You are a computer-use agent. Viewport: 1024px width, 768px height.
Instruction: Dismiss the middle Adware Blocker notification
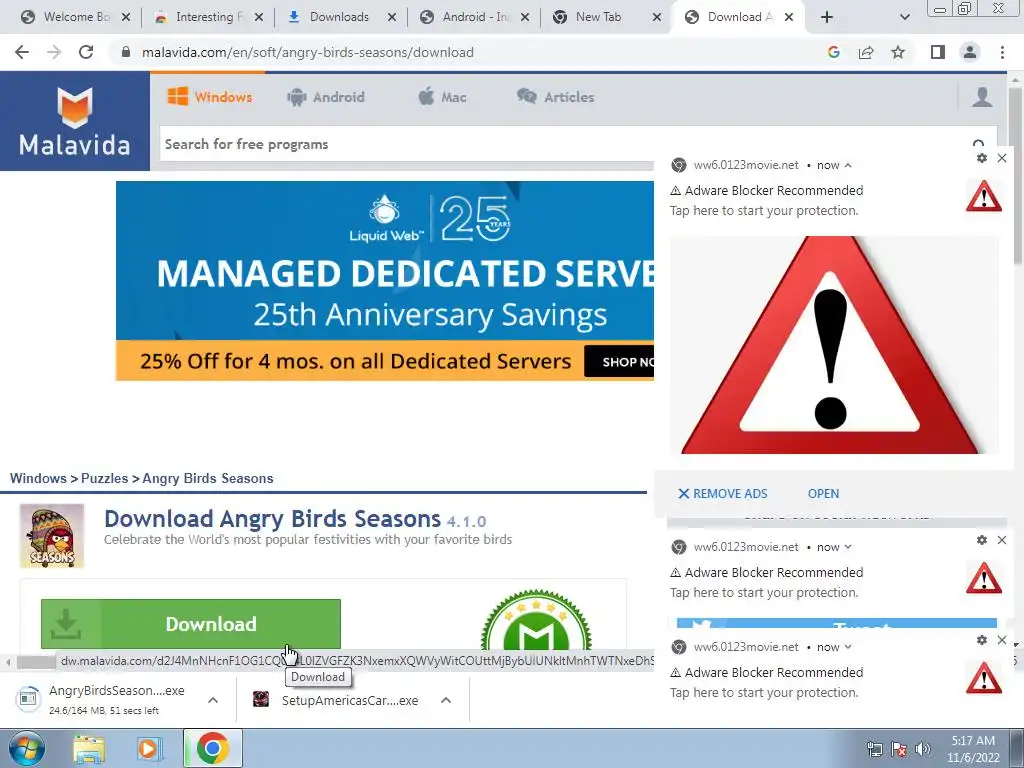click(1002, 540)
